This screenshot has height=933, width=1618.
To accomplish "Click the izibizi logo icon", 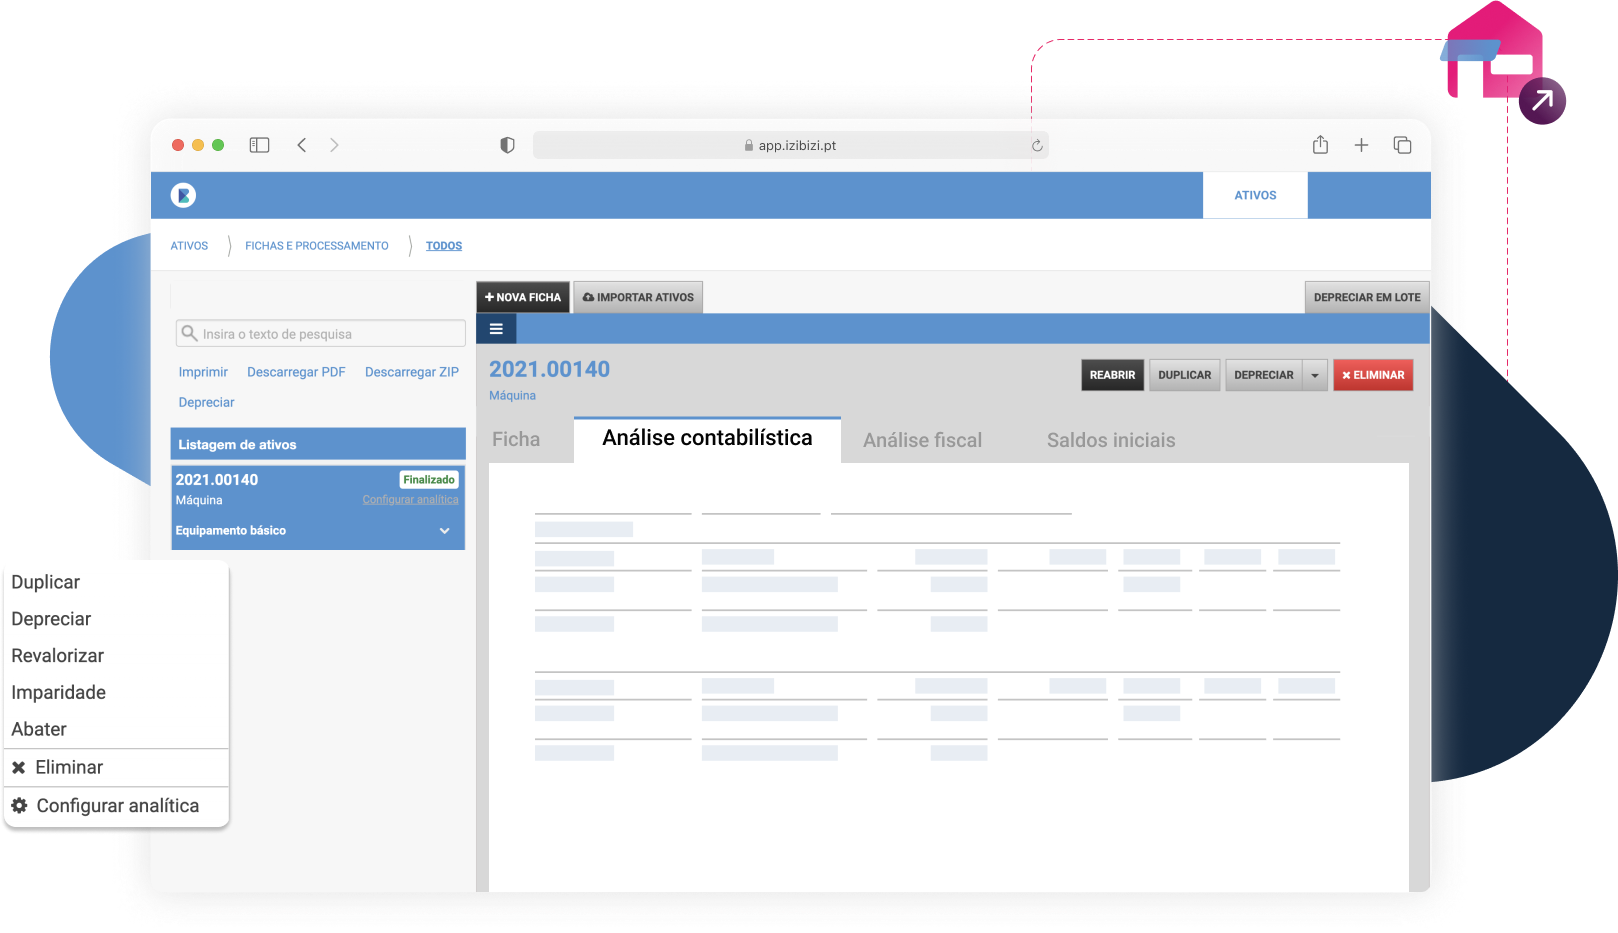I will [x=183, y=195].
